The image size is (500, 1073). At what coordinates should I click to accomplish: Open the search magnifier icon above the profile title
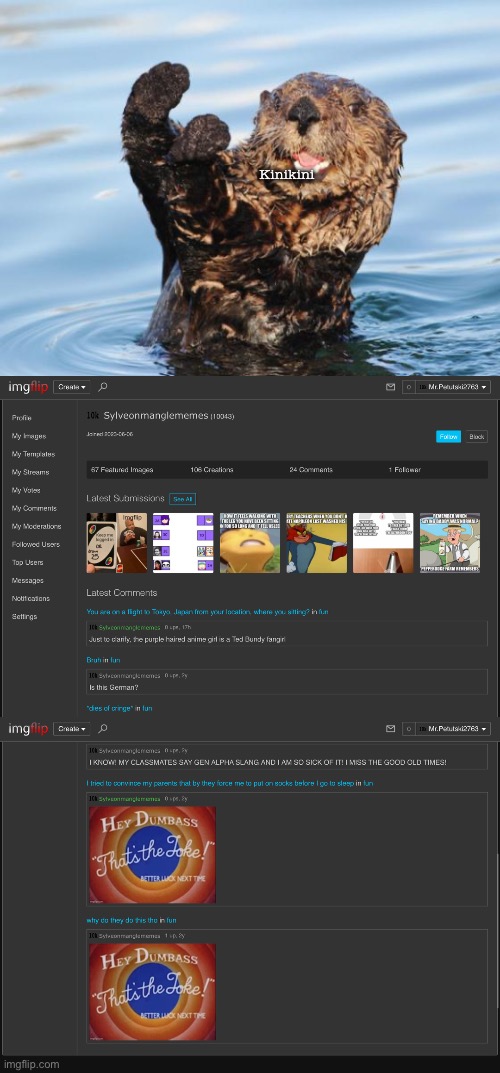click(103, 387)
